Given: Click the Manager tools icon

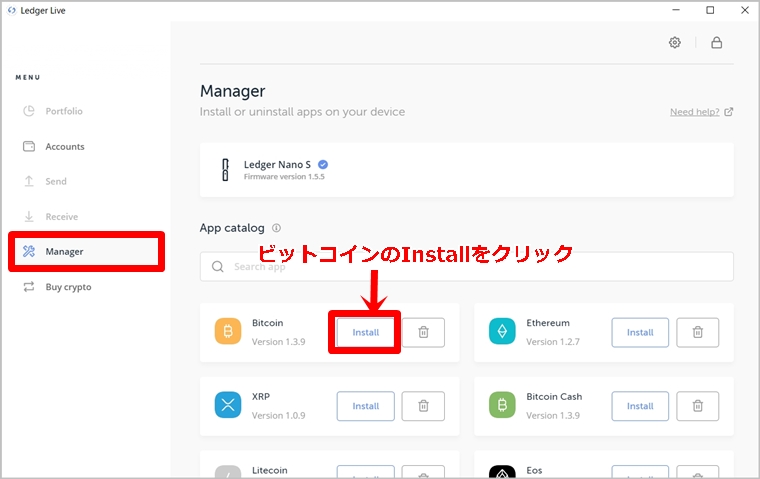Looking at the screenshot, I should pos(29,251).
